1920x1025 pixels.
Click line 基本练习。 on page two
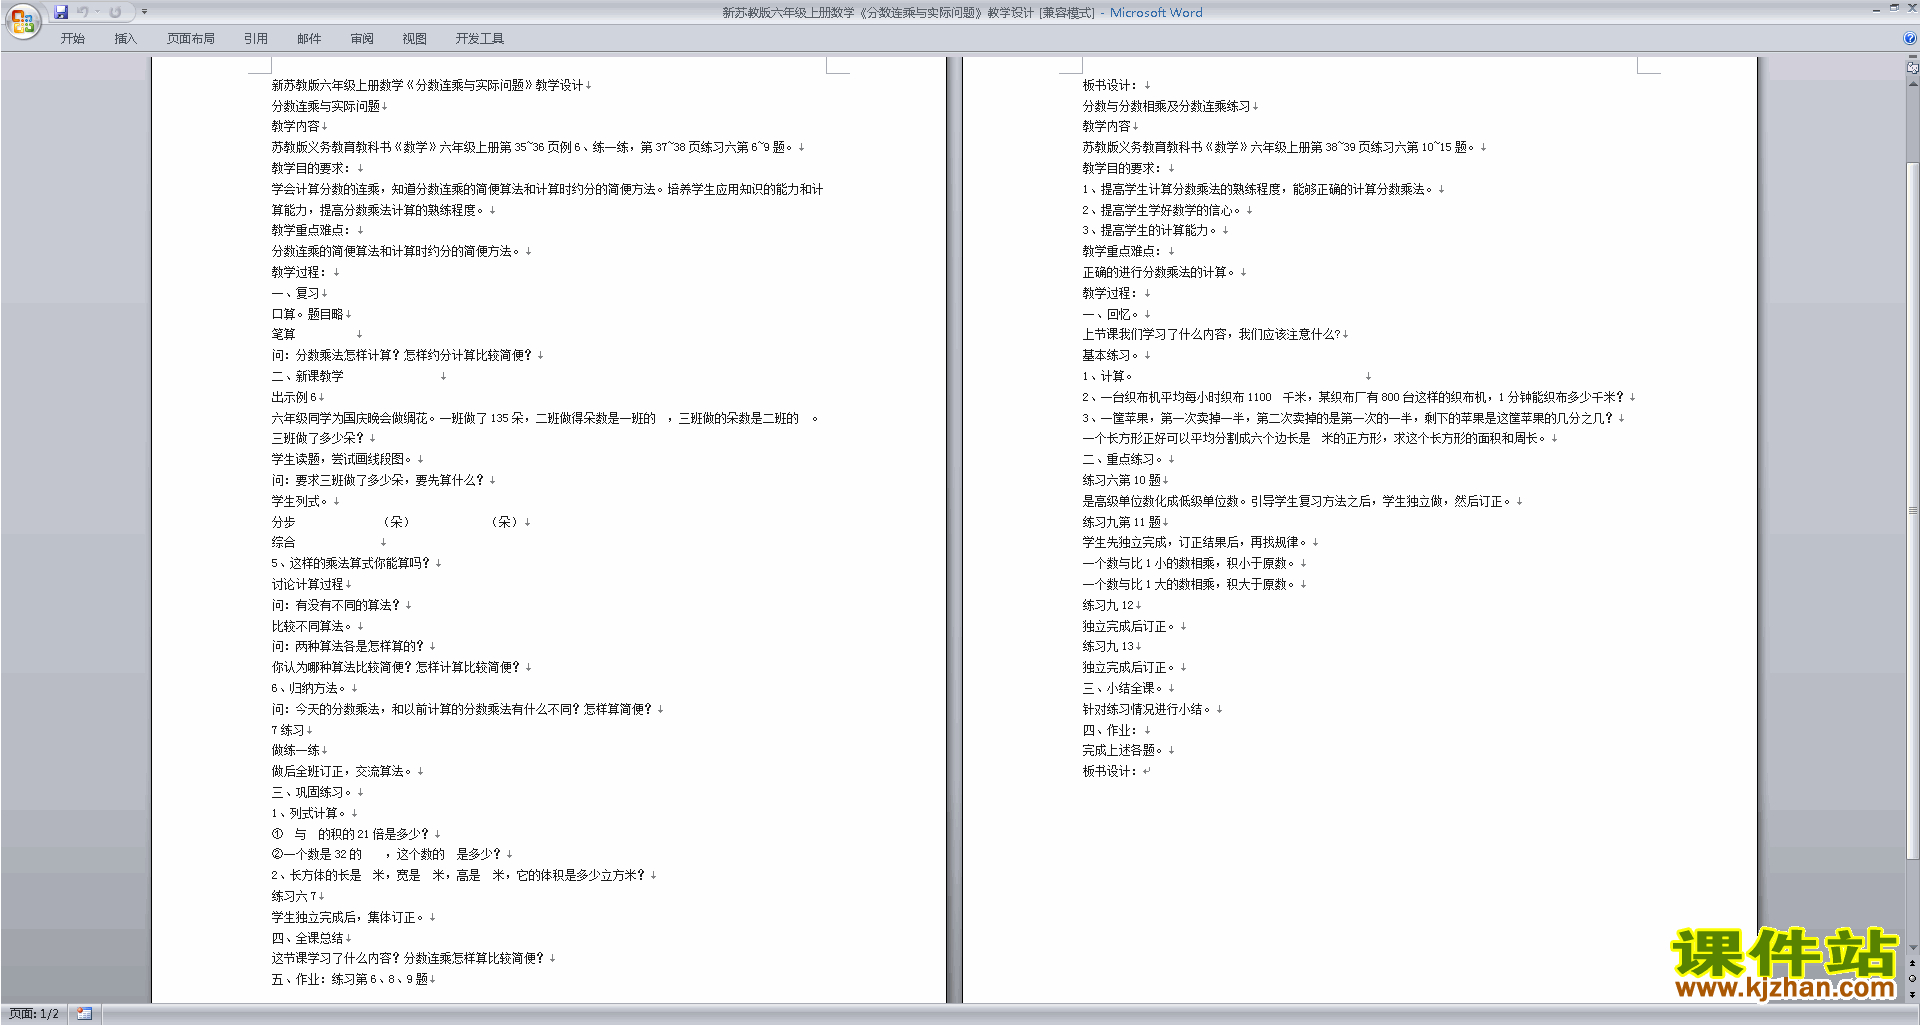1112,356
